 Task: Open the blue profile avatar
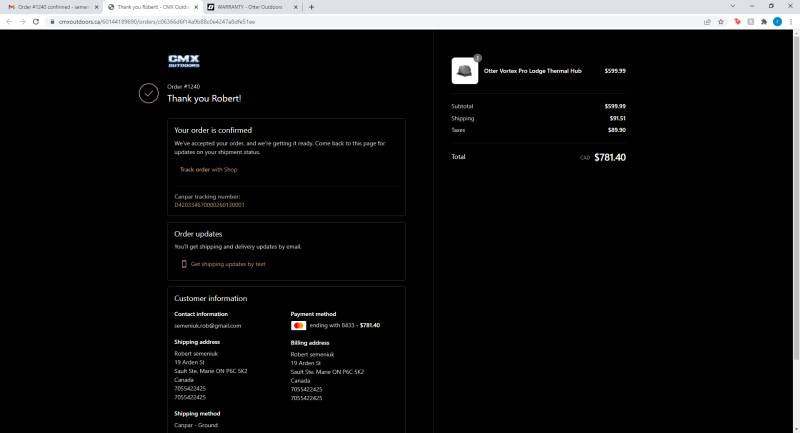(x=777, y=22)
